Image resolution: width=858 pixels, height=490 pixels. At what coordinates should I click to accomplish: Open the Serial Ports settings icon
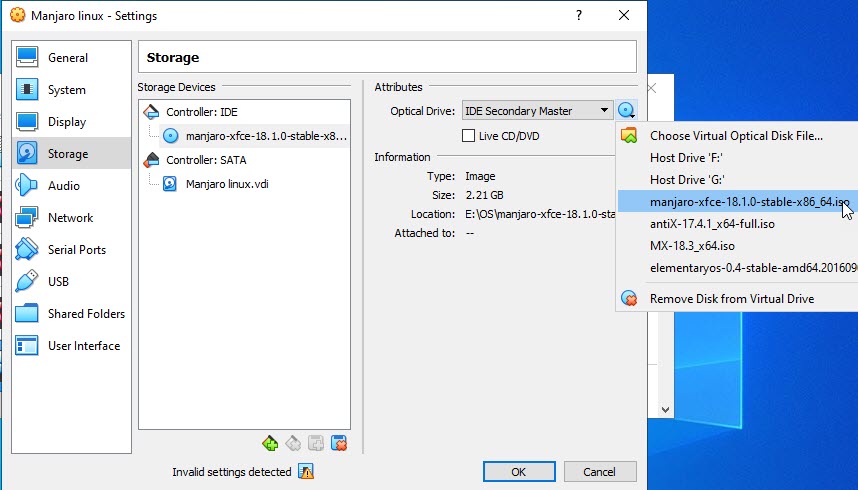click(x=27, y=250)
